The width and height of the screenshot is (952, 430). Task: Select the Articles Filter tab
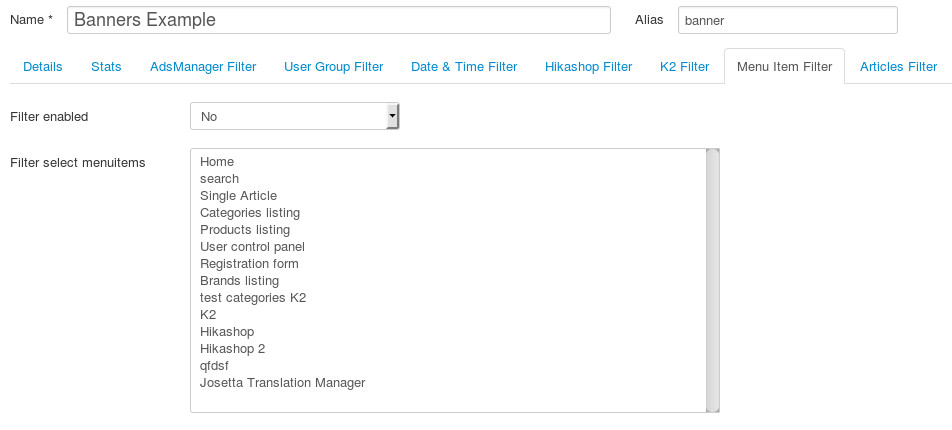(x=898, y=67)
